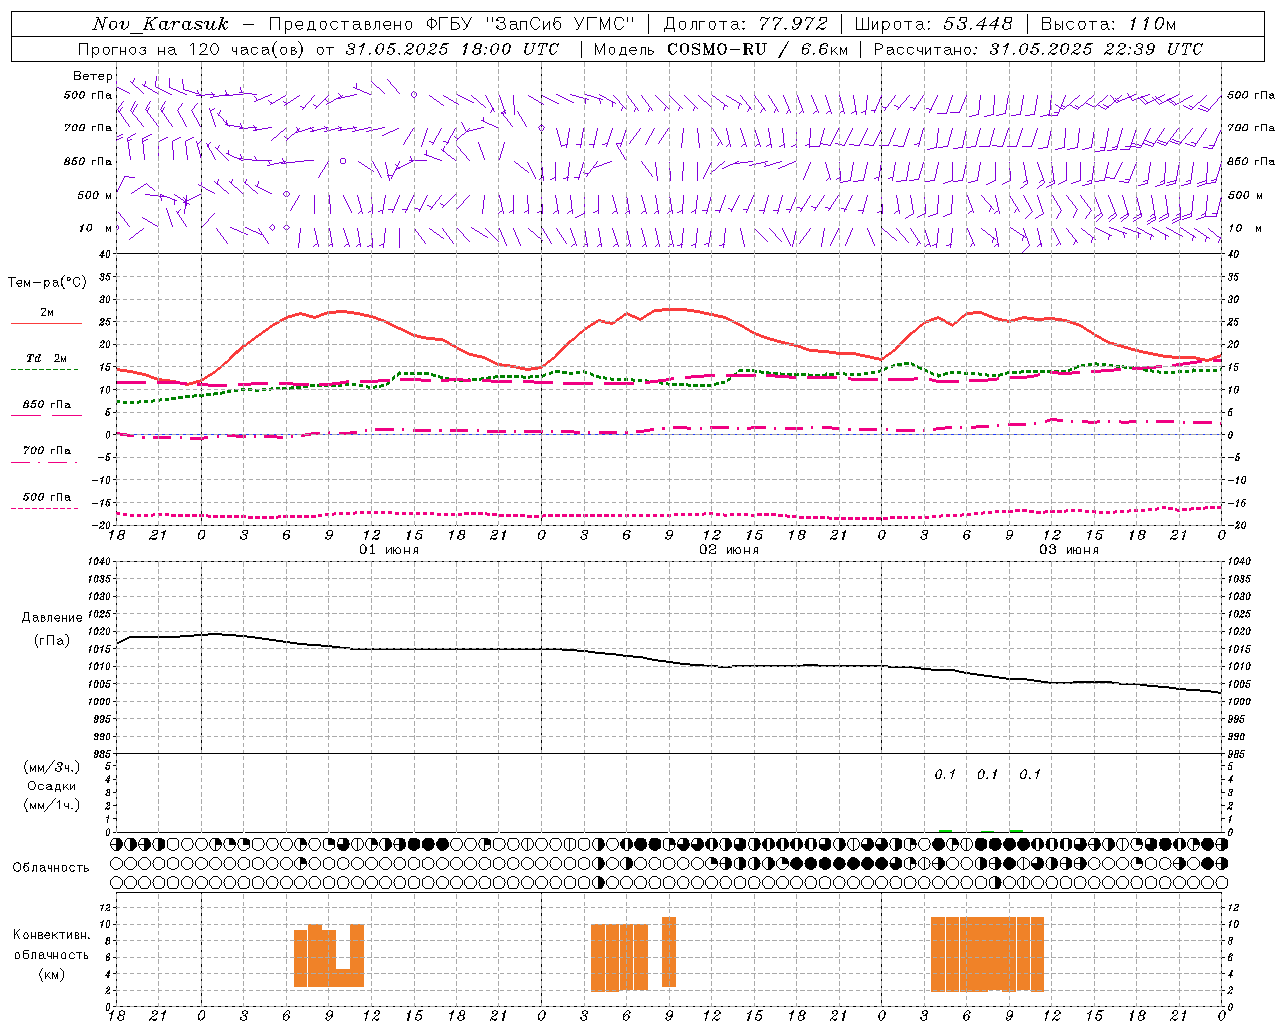This screenshot has height=1024, width=1280.
Task: Click the Рассчитано: 31.05.2025 22:39 UTC text
Action: coord(1038,49)
